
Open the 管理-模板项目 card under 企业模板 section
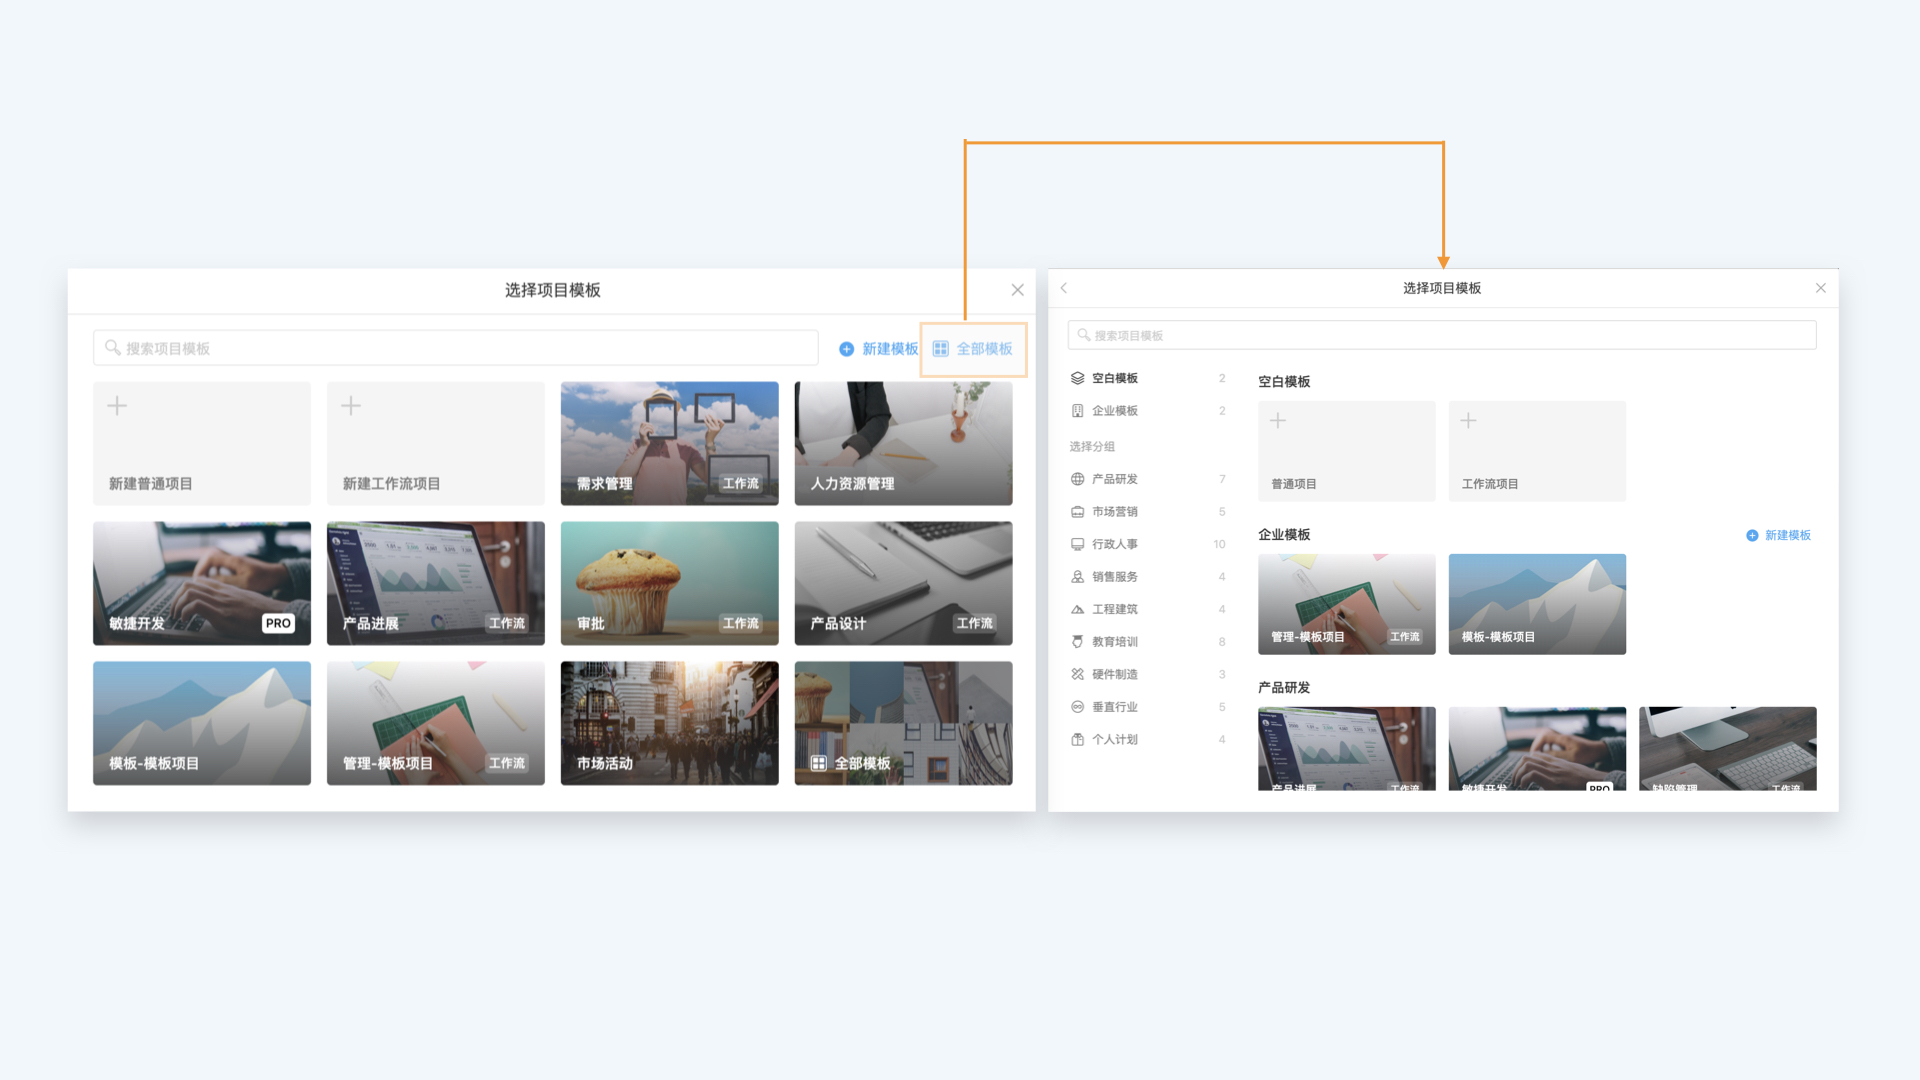pyautogui.click(x=1347, y=604)
